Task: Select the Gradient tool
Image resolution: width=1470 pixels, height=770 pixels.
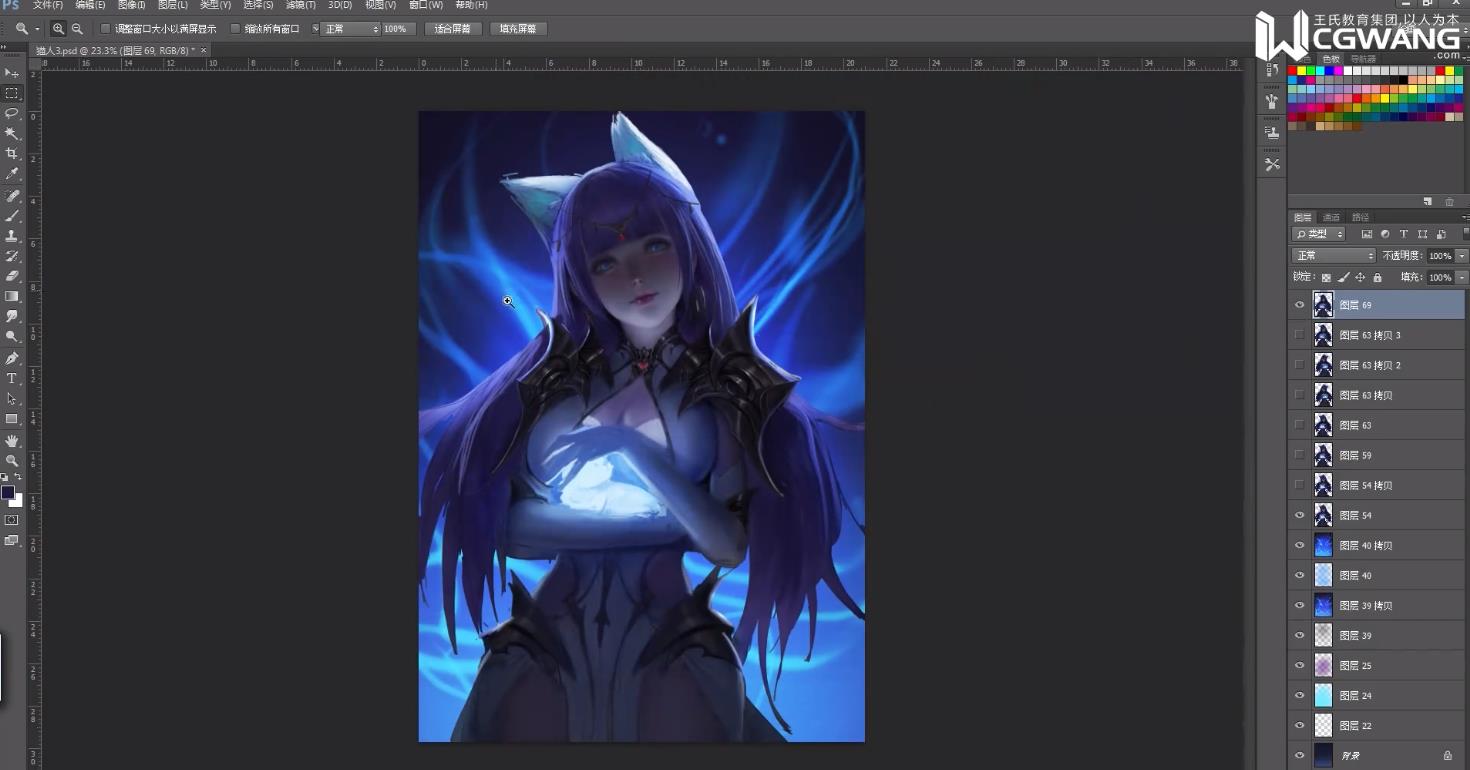Action: tap(12, 297)
